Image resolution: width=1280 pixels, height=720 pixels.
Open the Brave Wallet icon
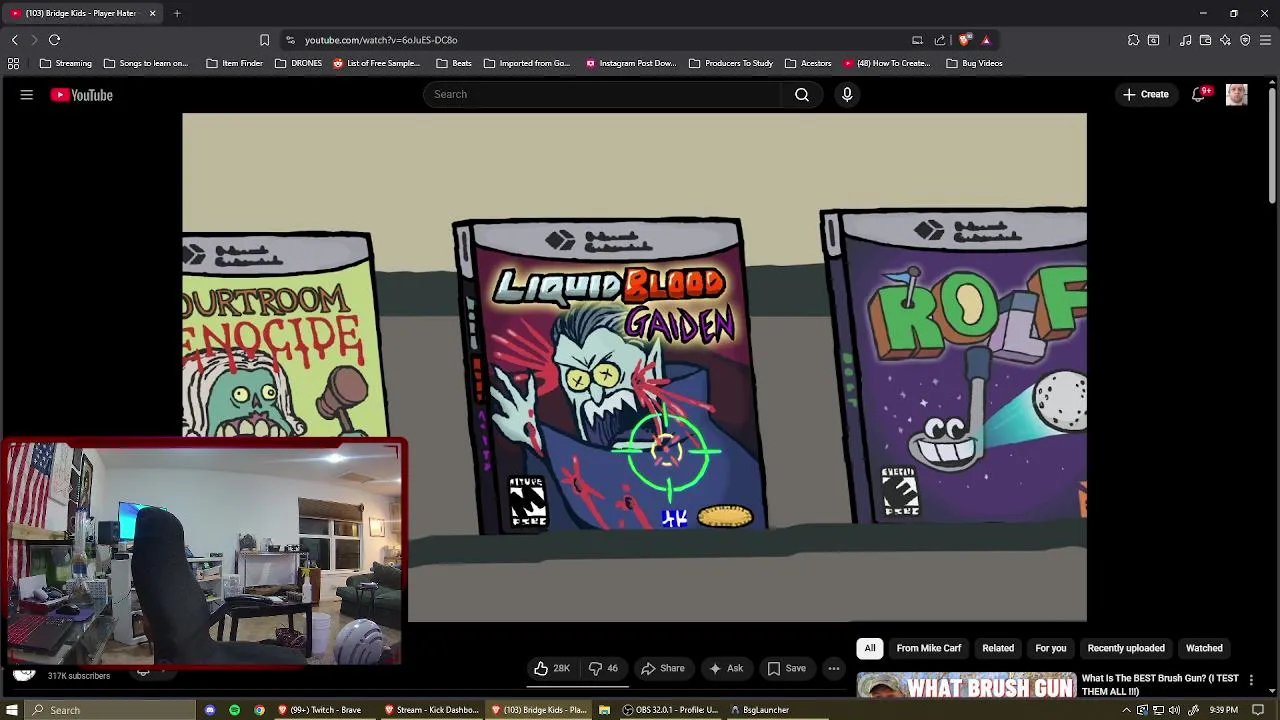1205,40
